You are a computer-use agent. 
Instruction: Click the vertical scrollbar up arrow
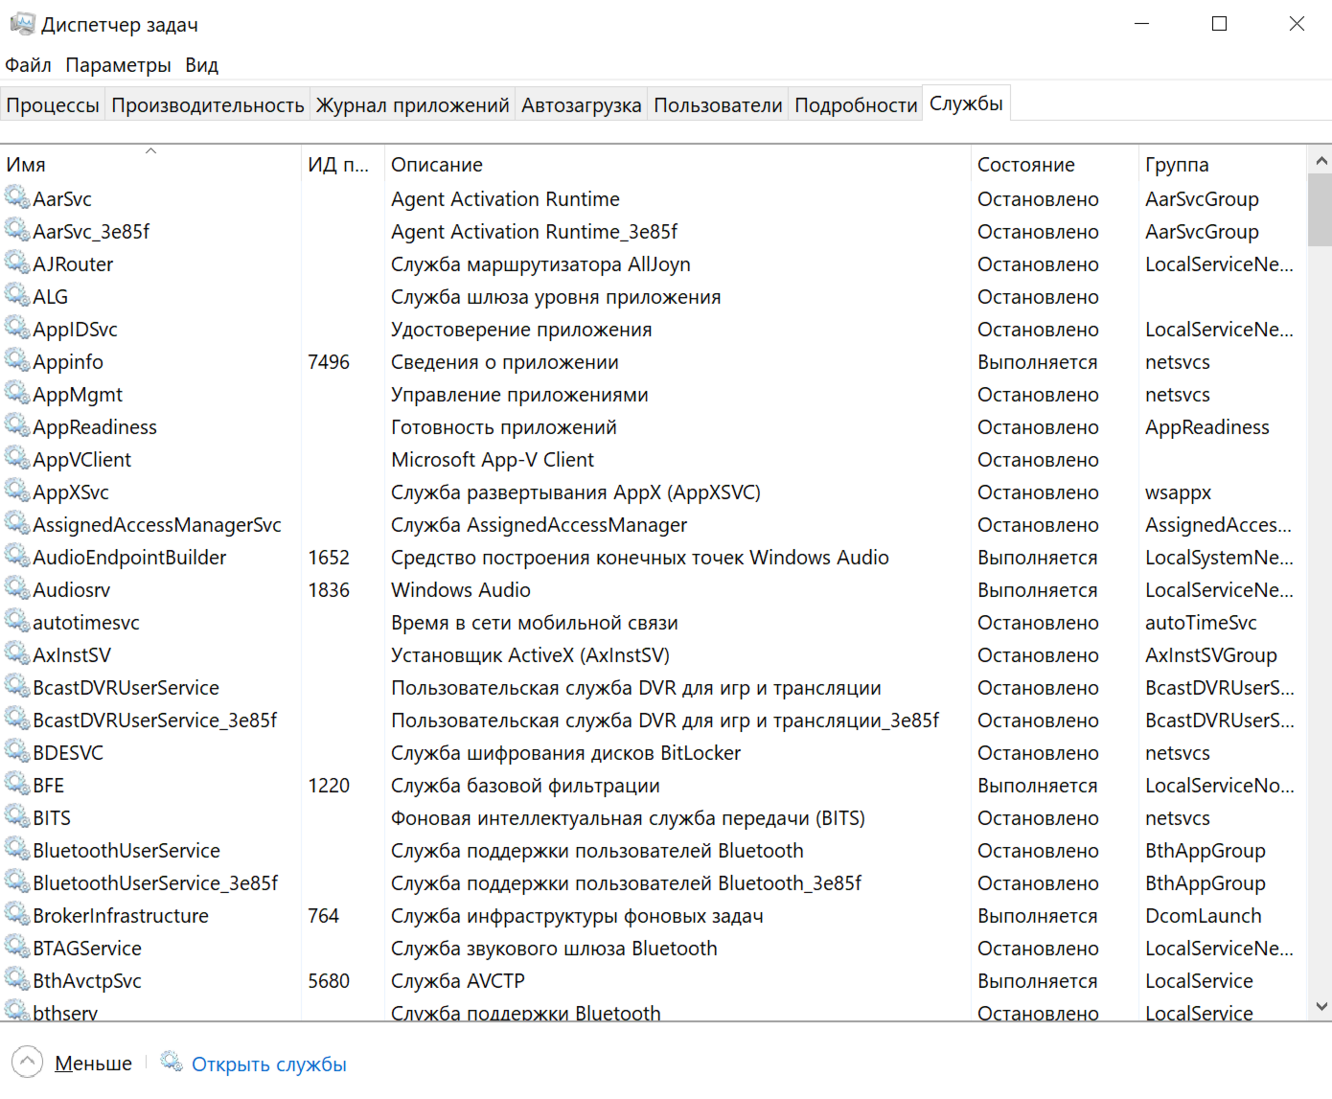[x=1321, y=160]
